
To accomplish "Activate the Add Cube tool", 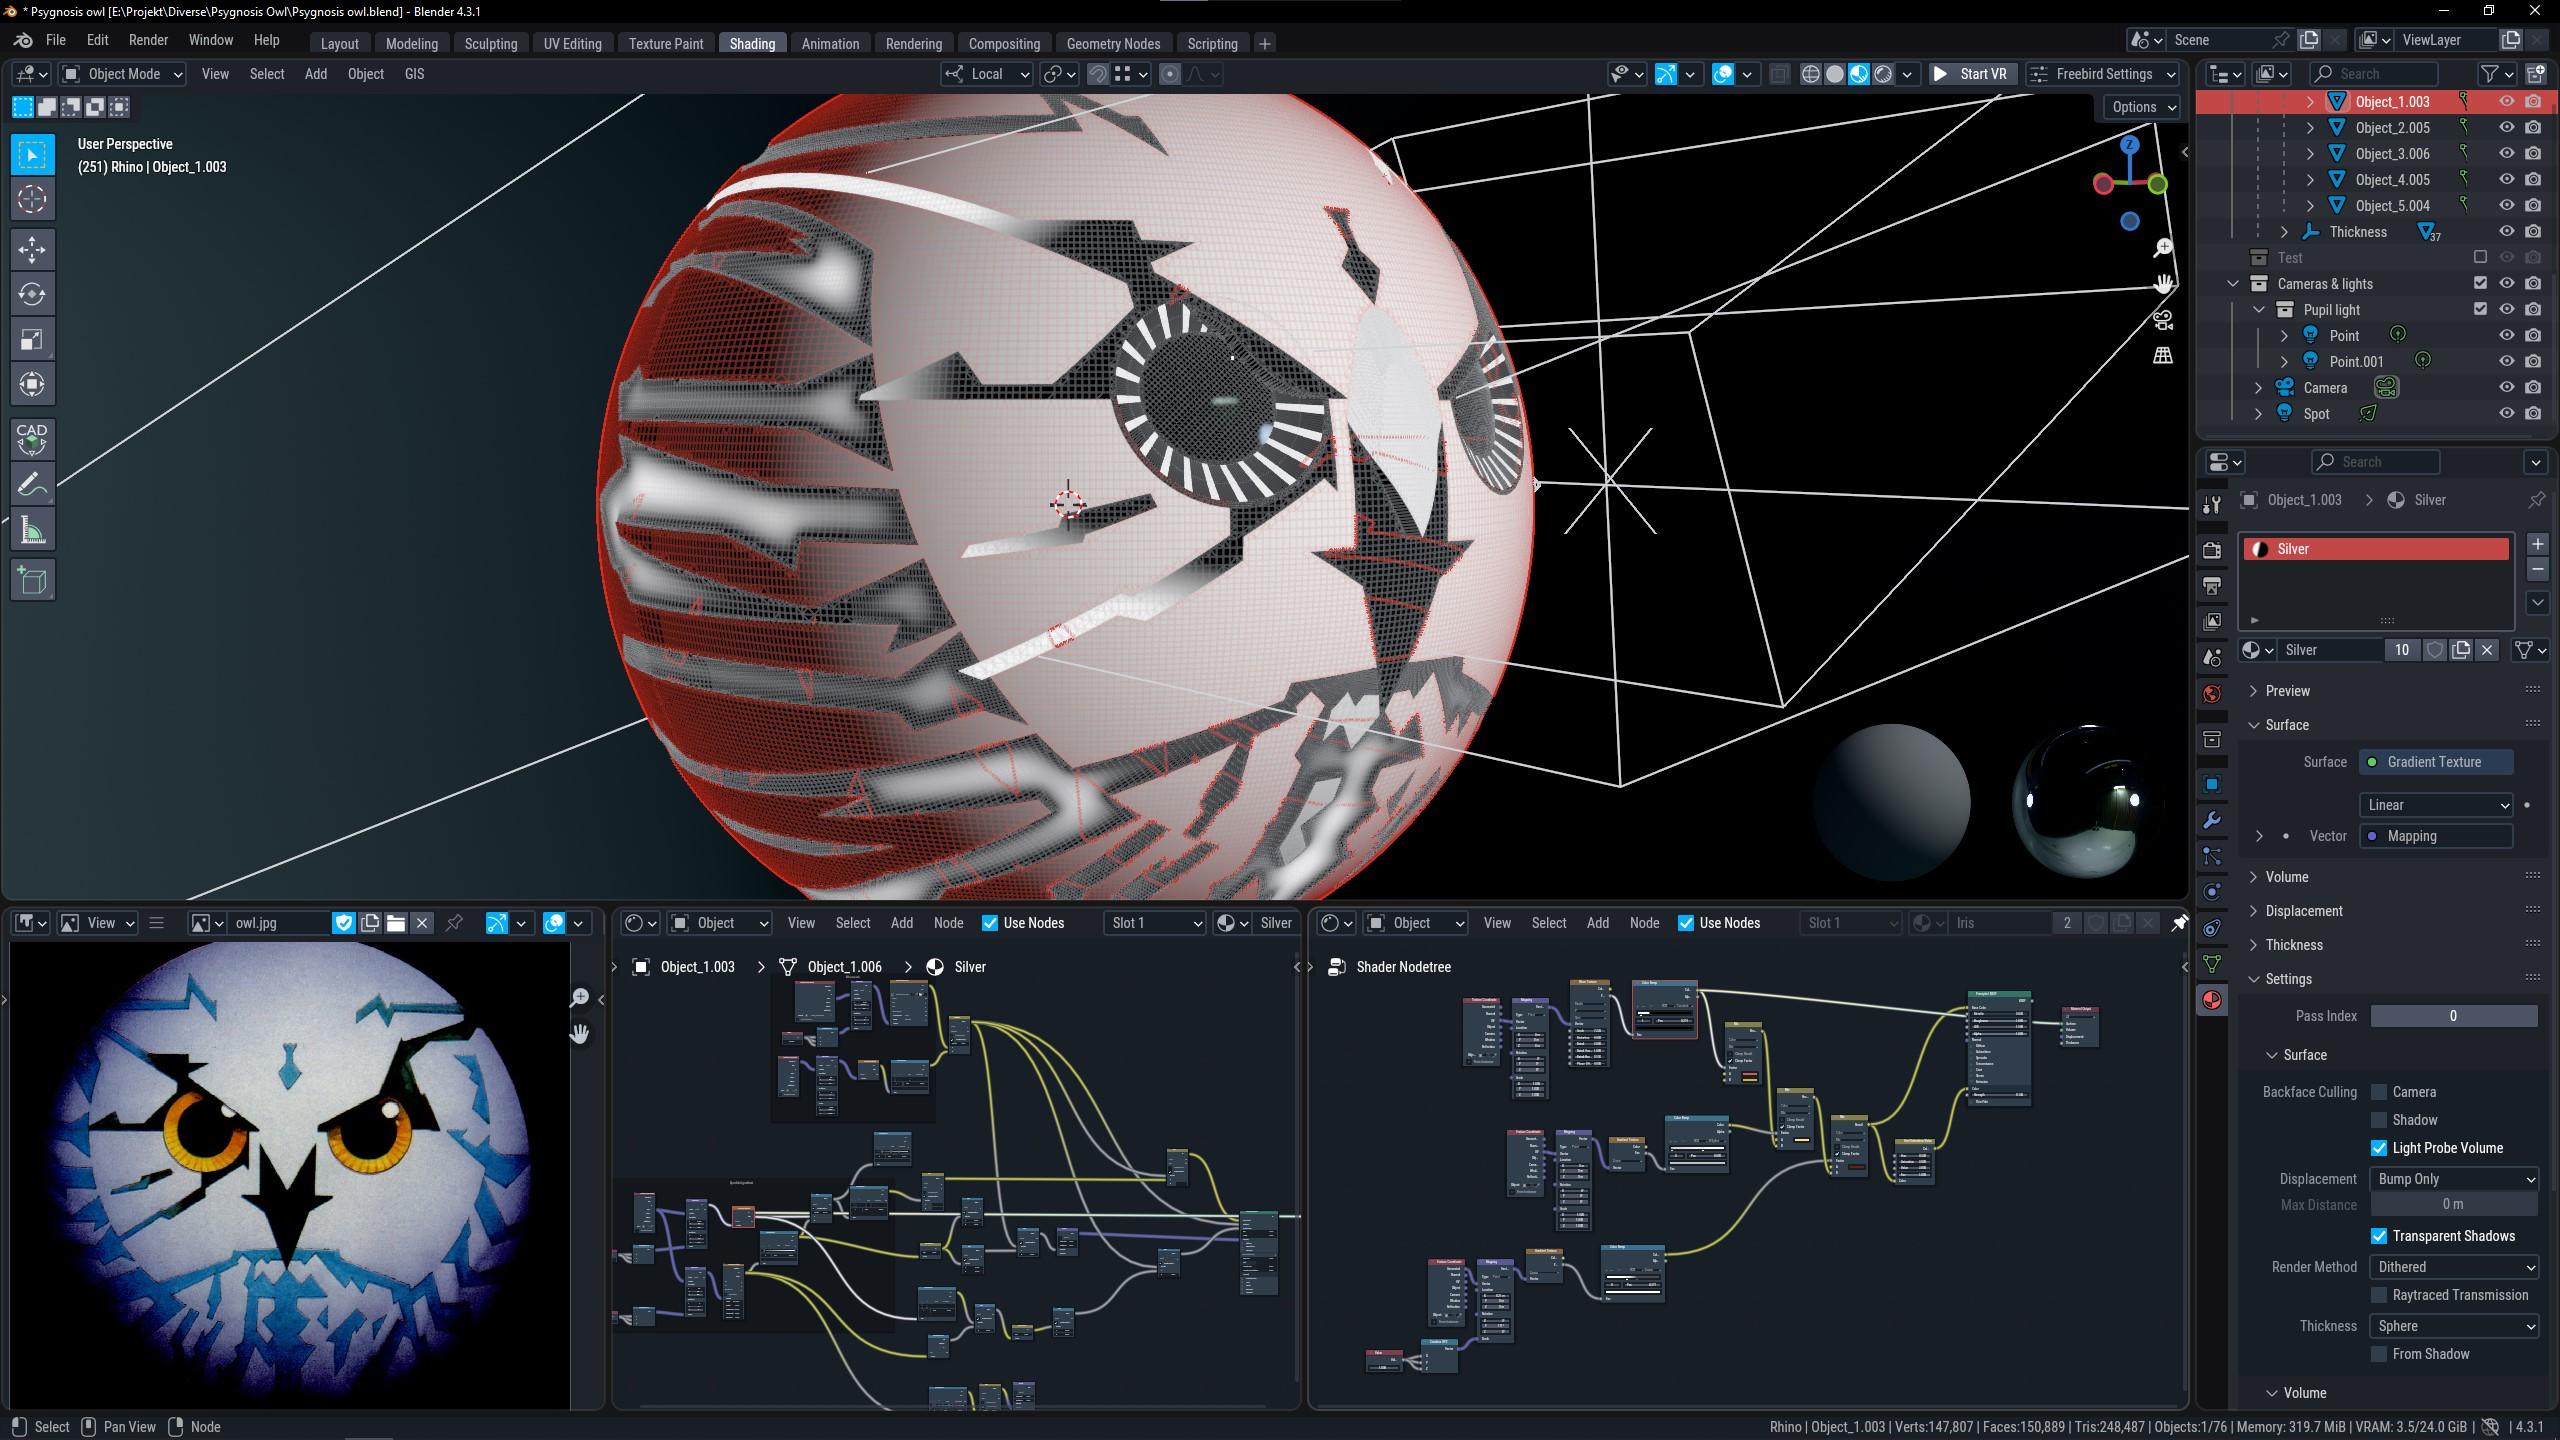I will [x=32, y=581].
